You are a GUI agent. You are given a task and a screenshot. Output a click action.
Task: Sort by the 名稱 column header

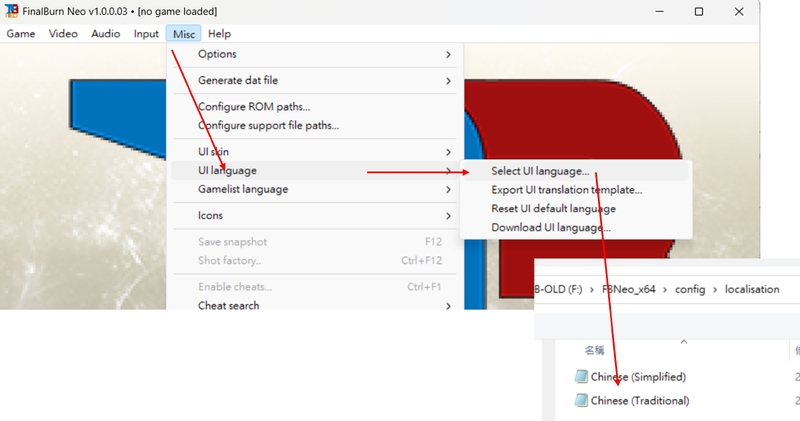pos(594,350)
